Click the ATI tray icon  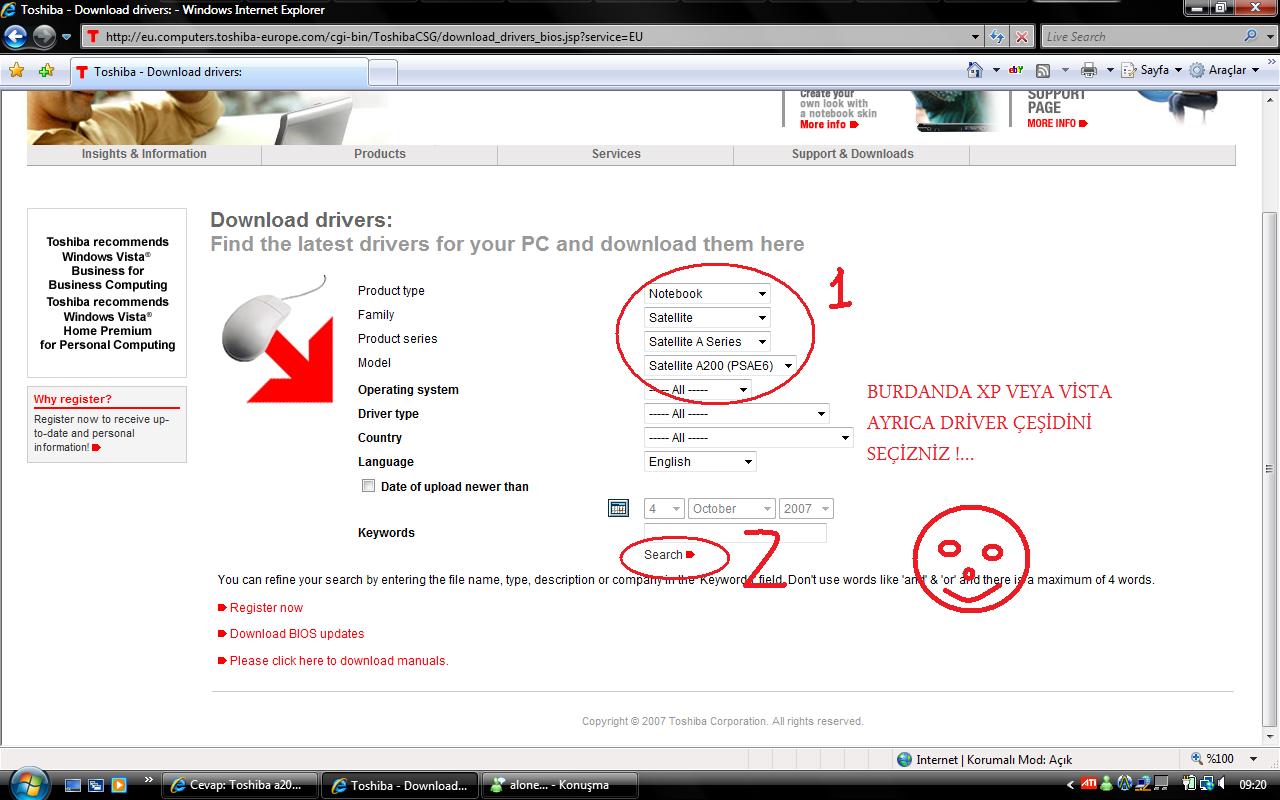click(x=1089, y=784)
